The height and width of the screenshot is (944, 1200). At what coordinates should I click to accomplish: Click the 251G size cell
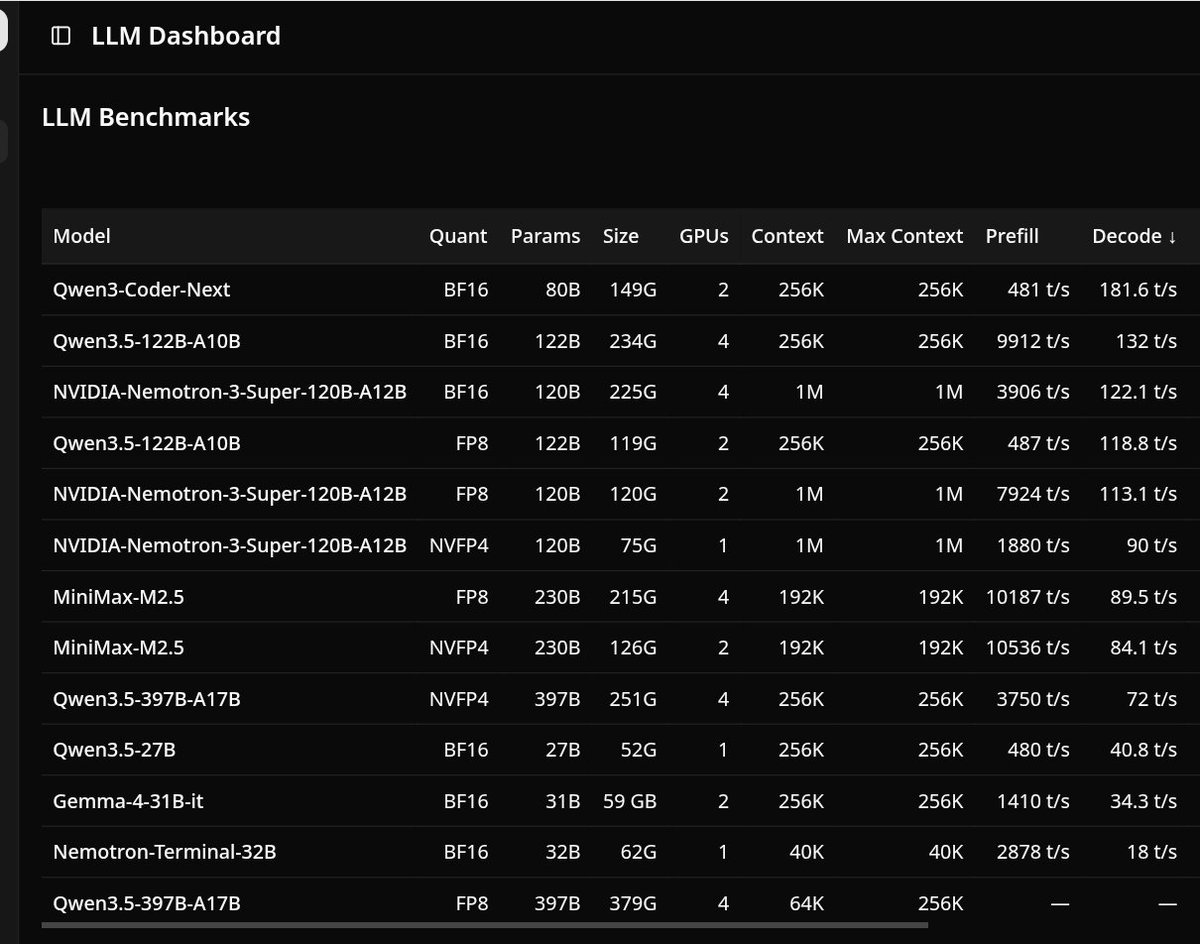pos(633,699)
